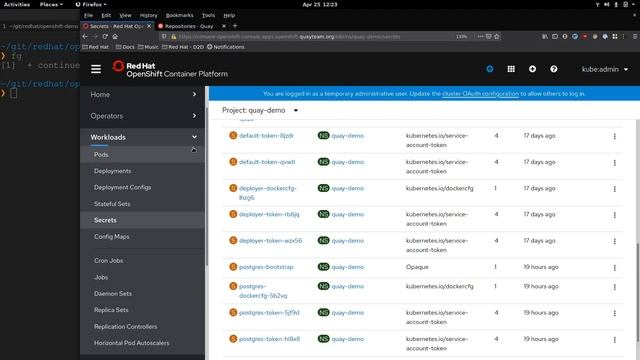Open kebab menu for postgres-bootstrap
The height and width of the screenshot is (360, 640).
point(614,267)
